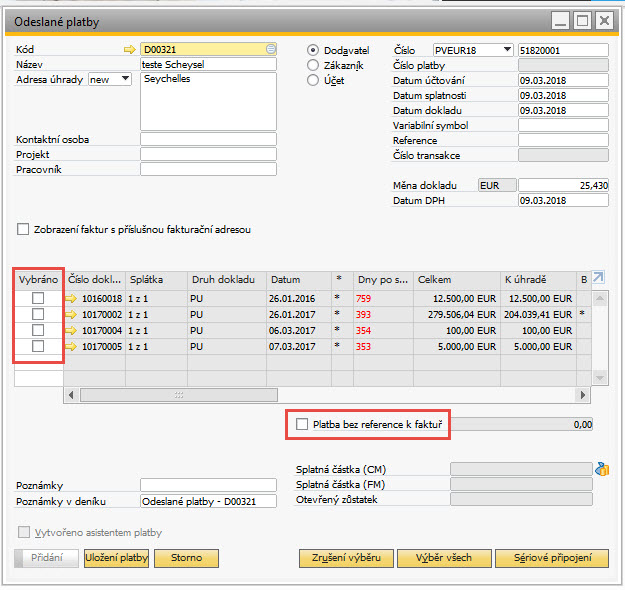
Task: Click the yellow link arrow beside Kód
Action: pyautogui.click(x=130, y=49)
